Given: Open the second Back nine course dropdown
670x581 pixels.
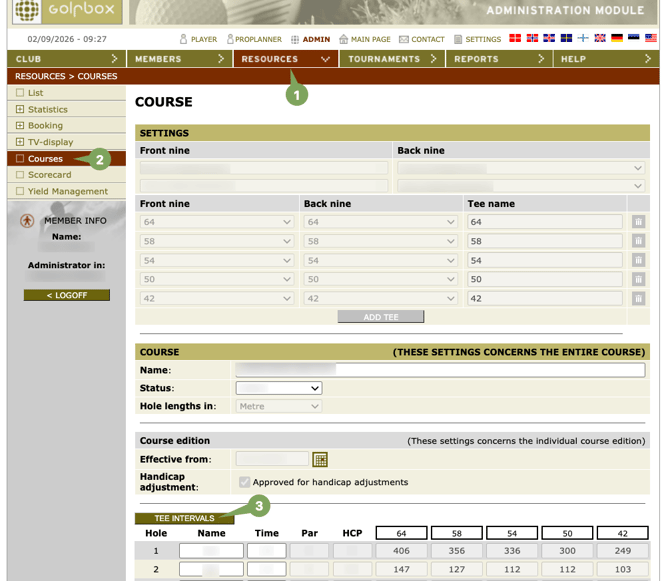Looking at the screenshot, I should tap(521, 186).
